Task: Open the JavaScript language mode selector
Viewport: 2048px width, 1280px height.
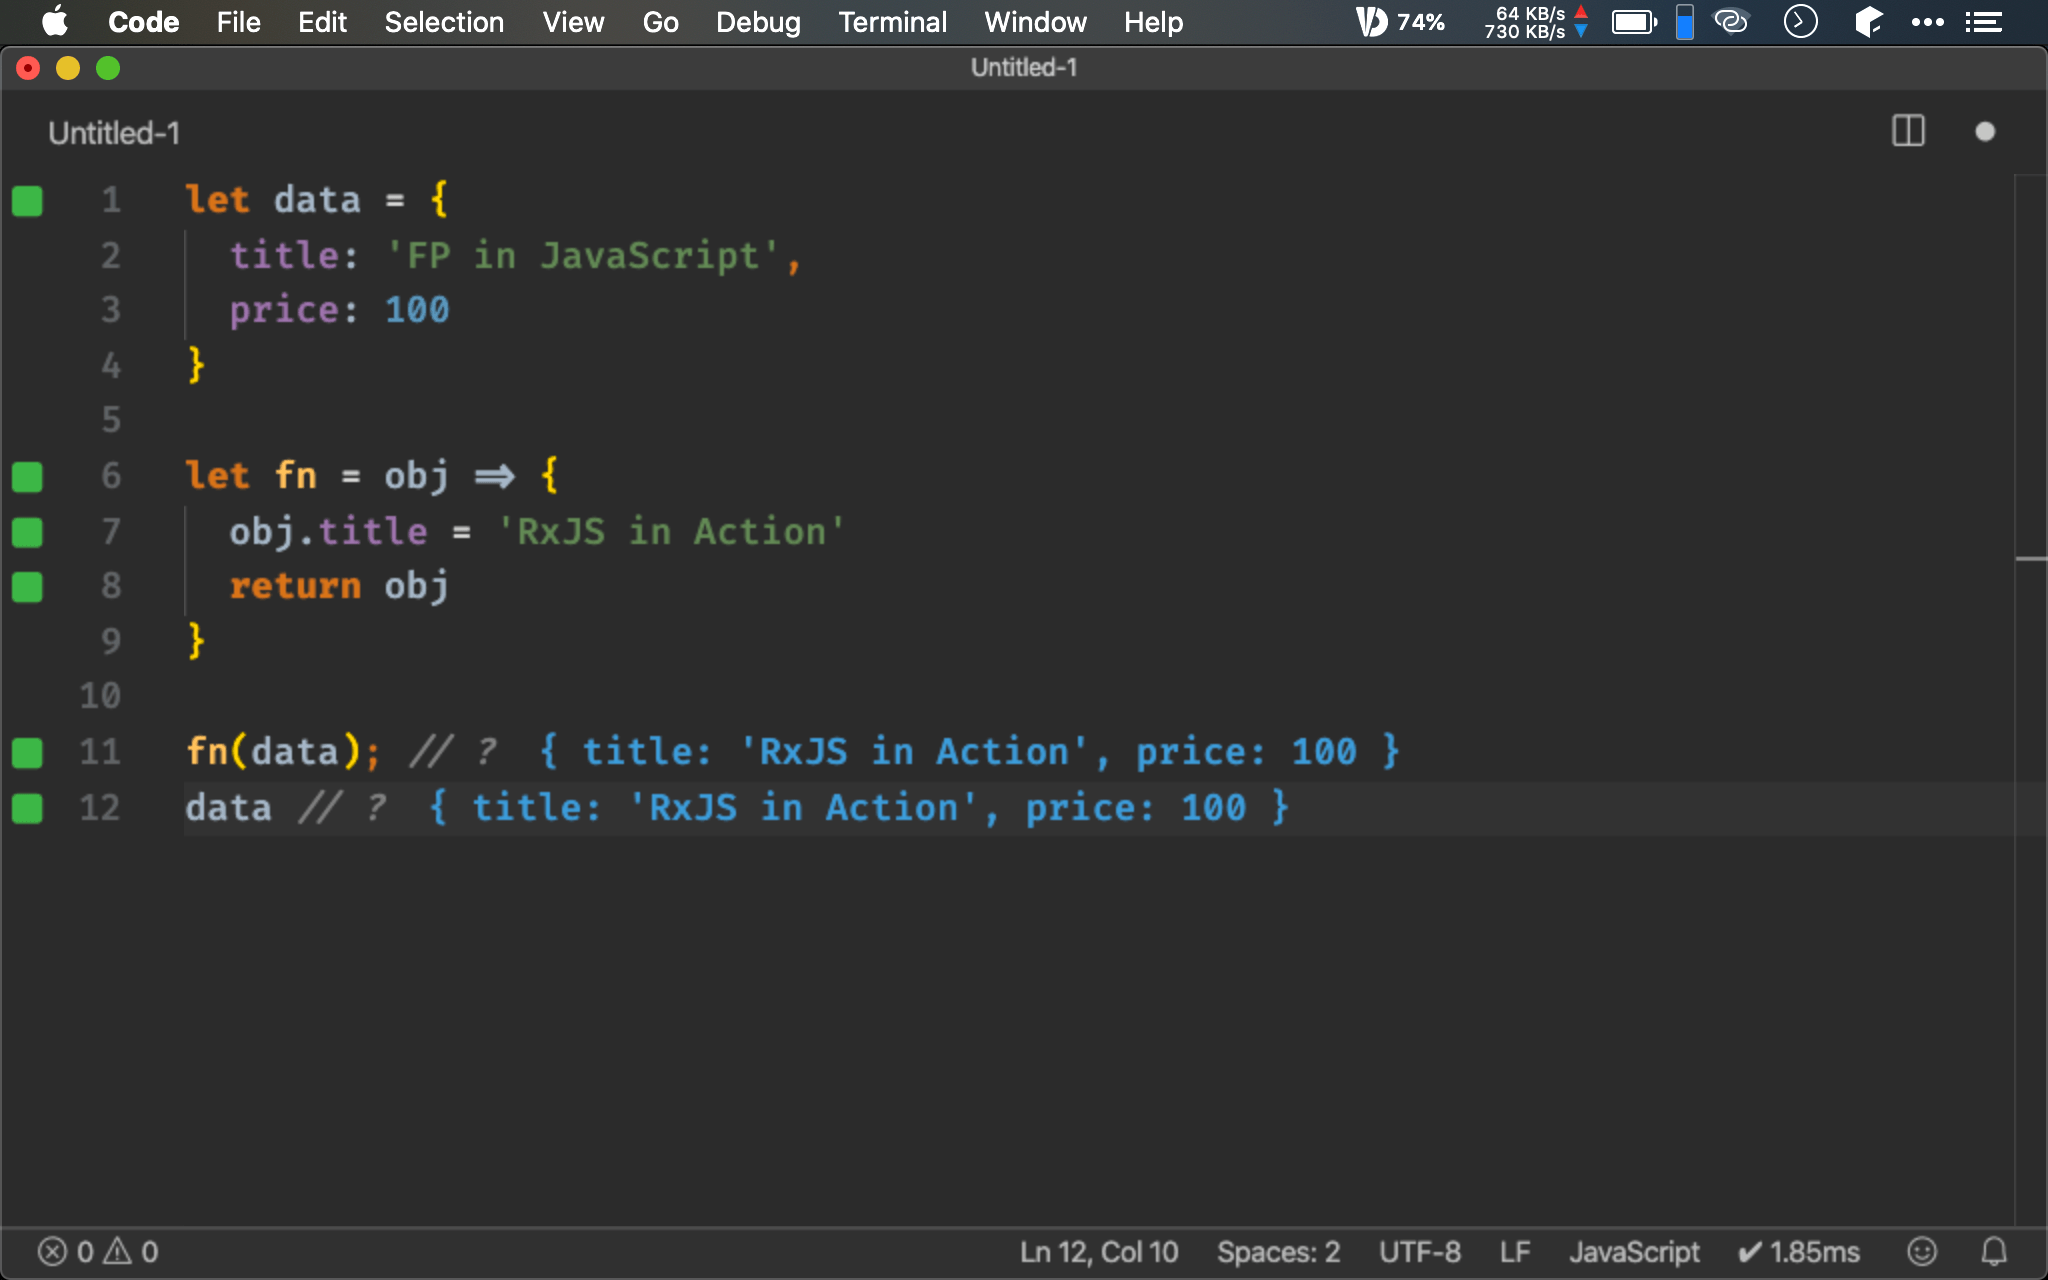Action: point(1634,1251)
